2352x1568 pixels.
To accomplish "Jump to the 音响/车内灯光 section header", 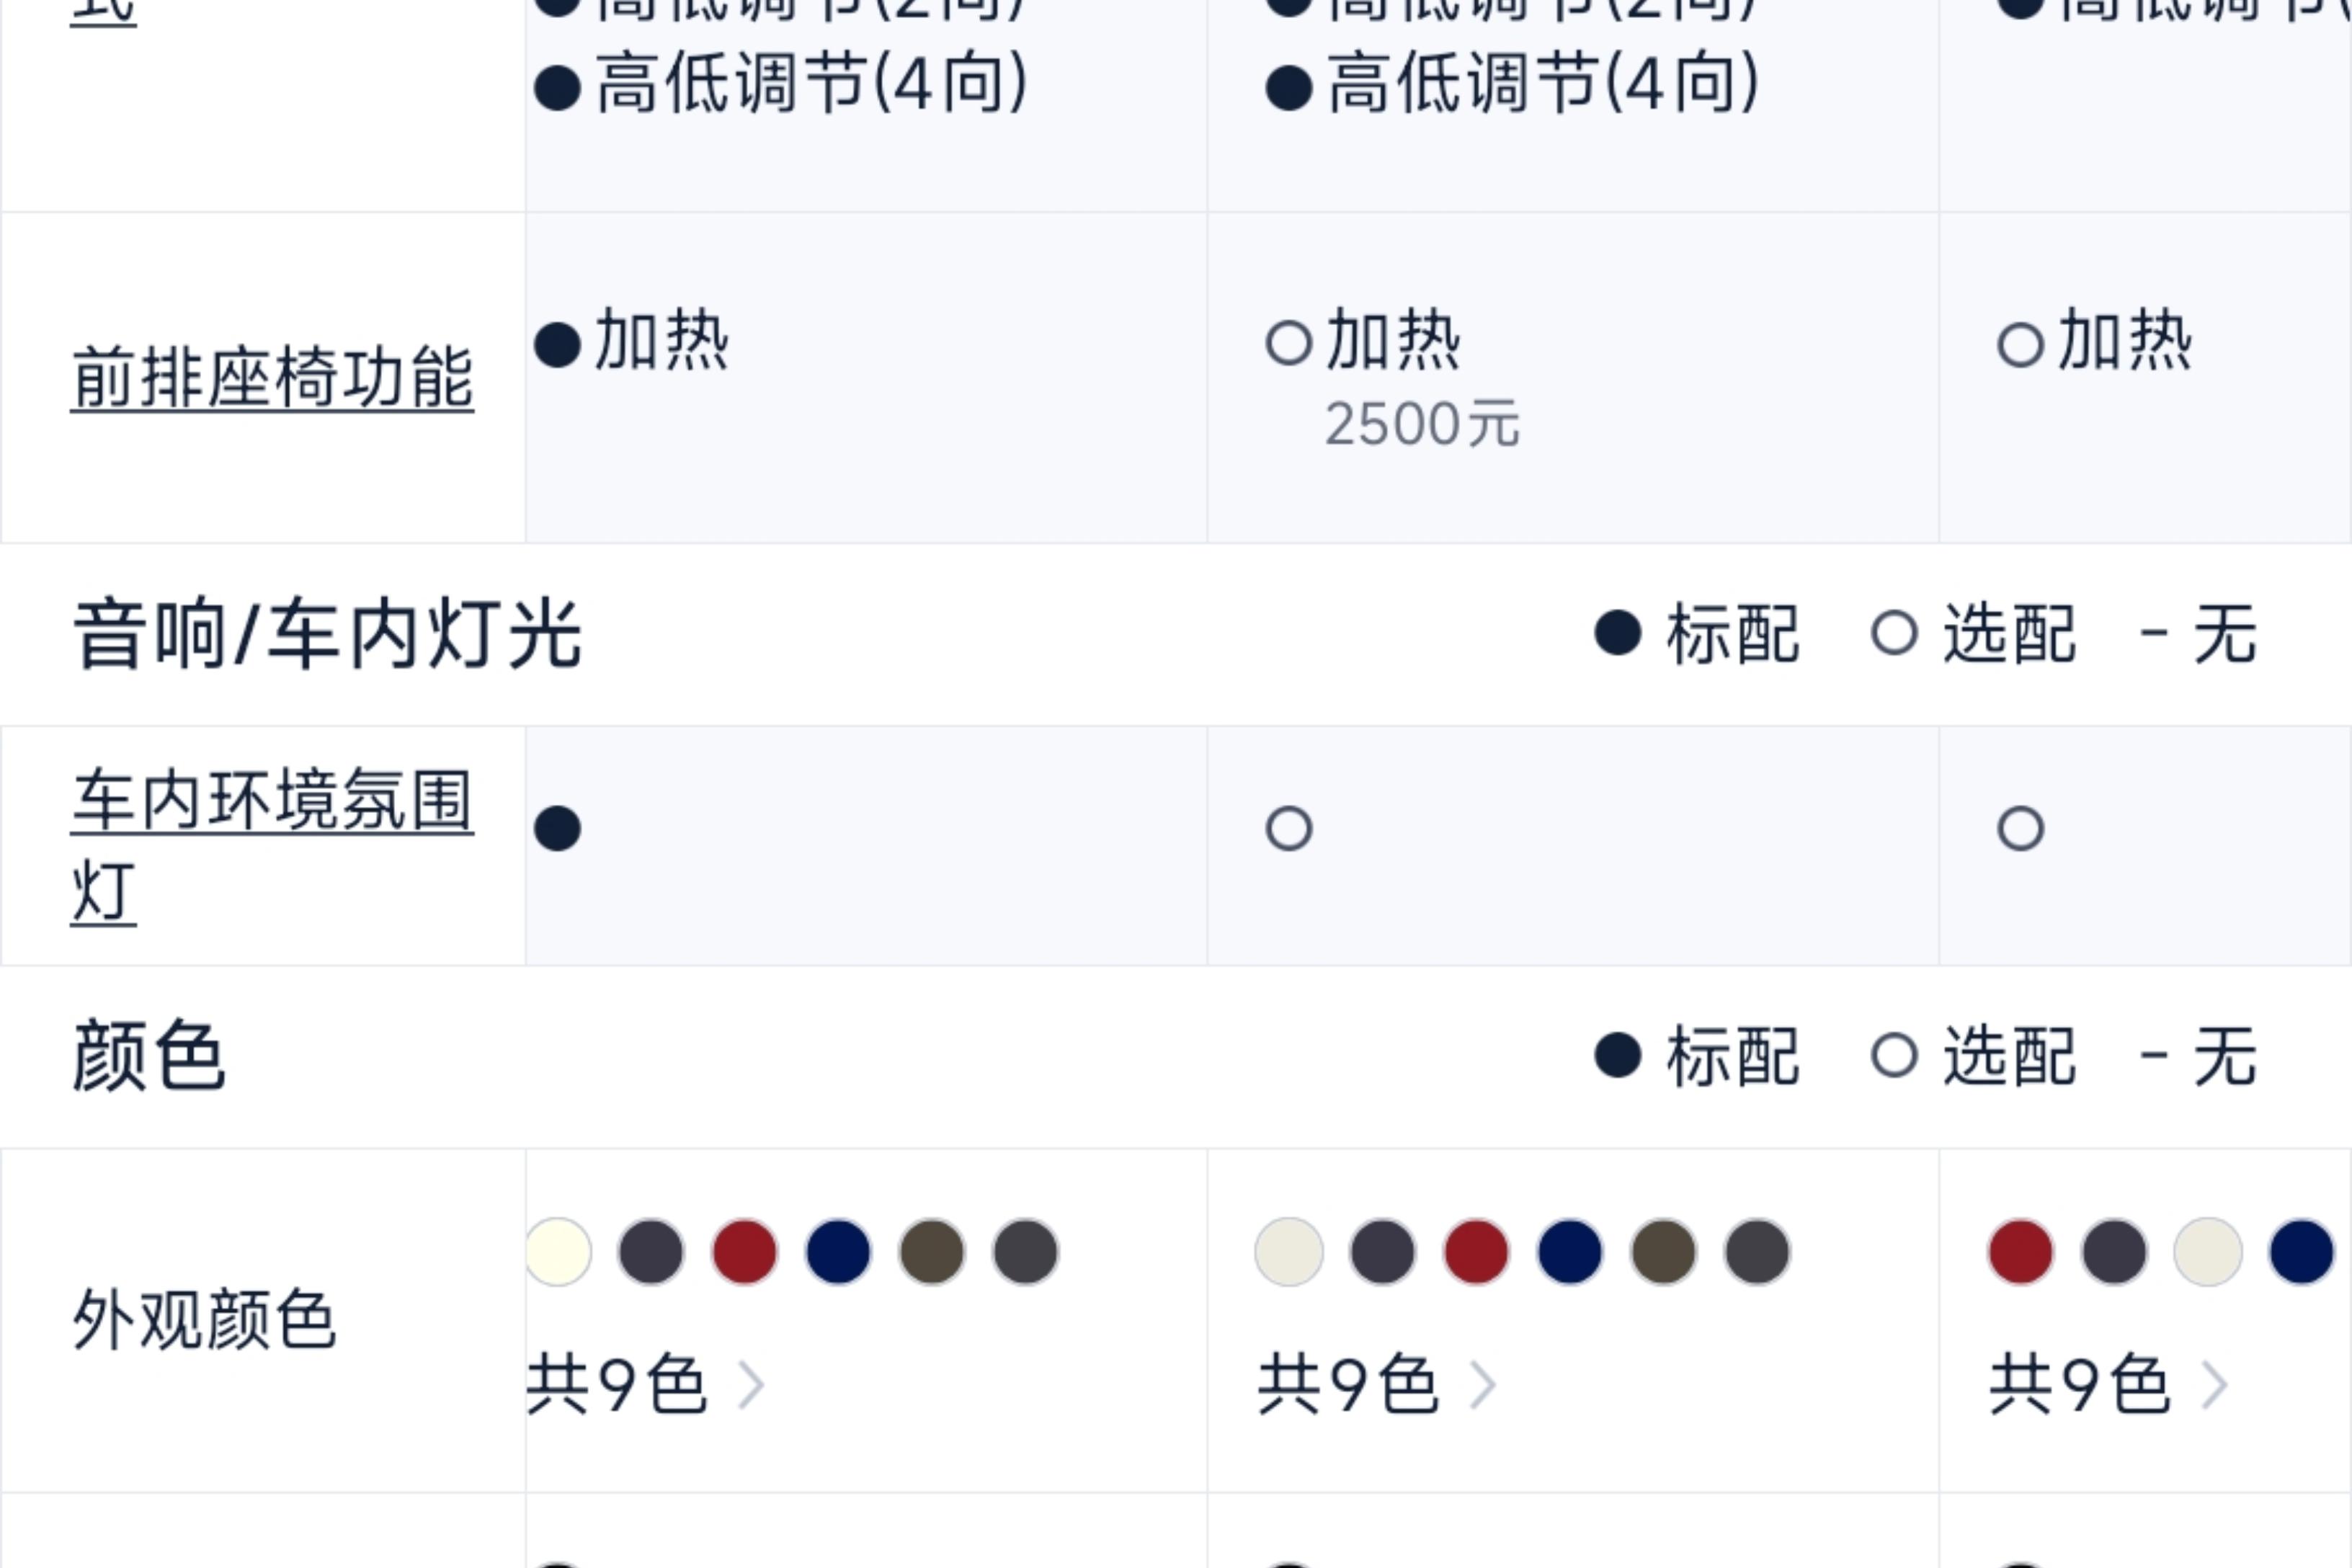I will click(x=327, y=634).
